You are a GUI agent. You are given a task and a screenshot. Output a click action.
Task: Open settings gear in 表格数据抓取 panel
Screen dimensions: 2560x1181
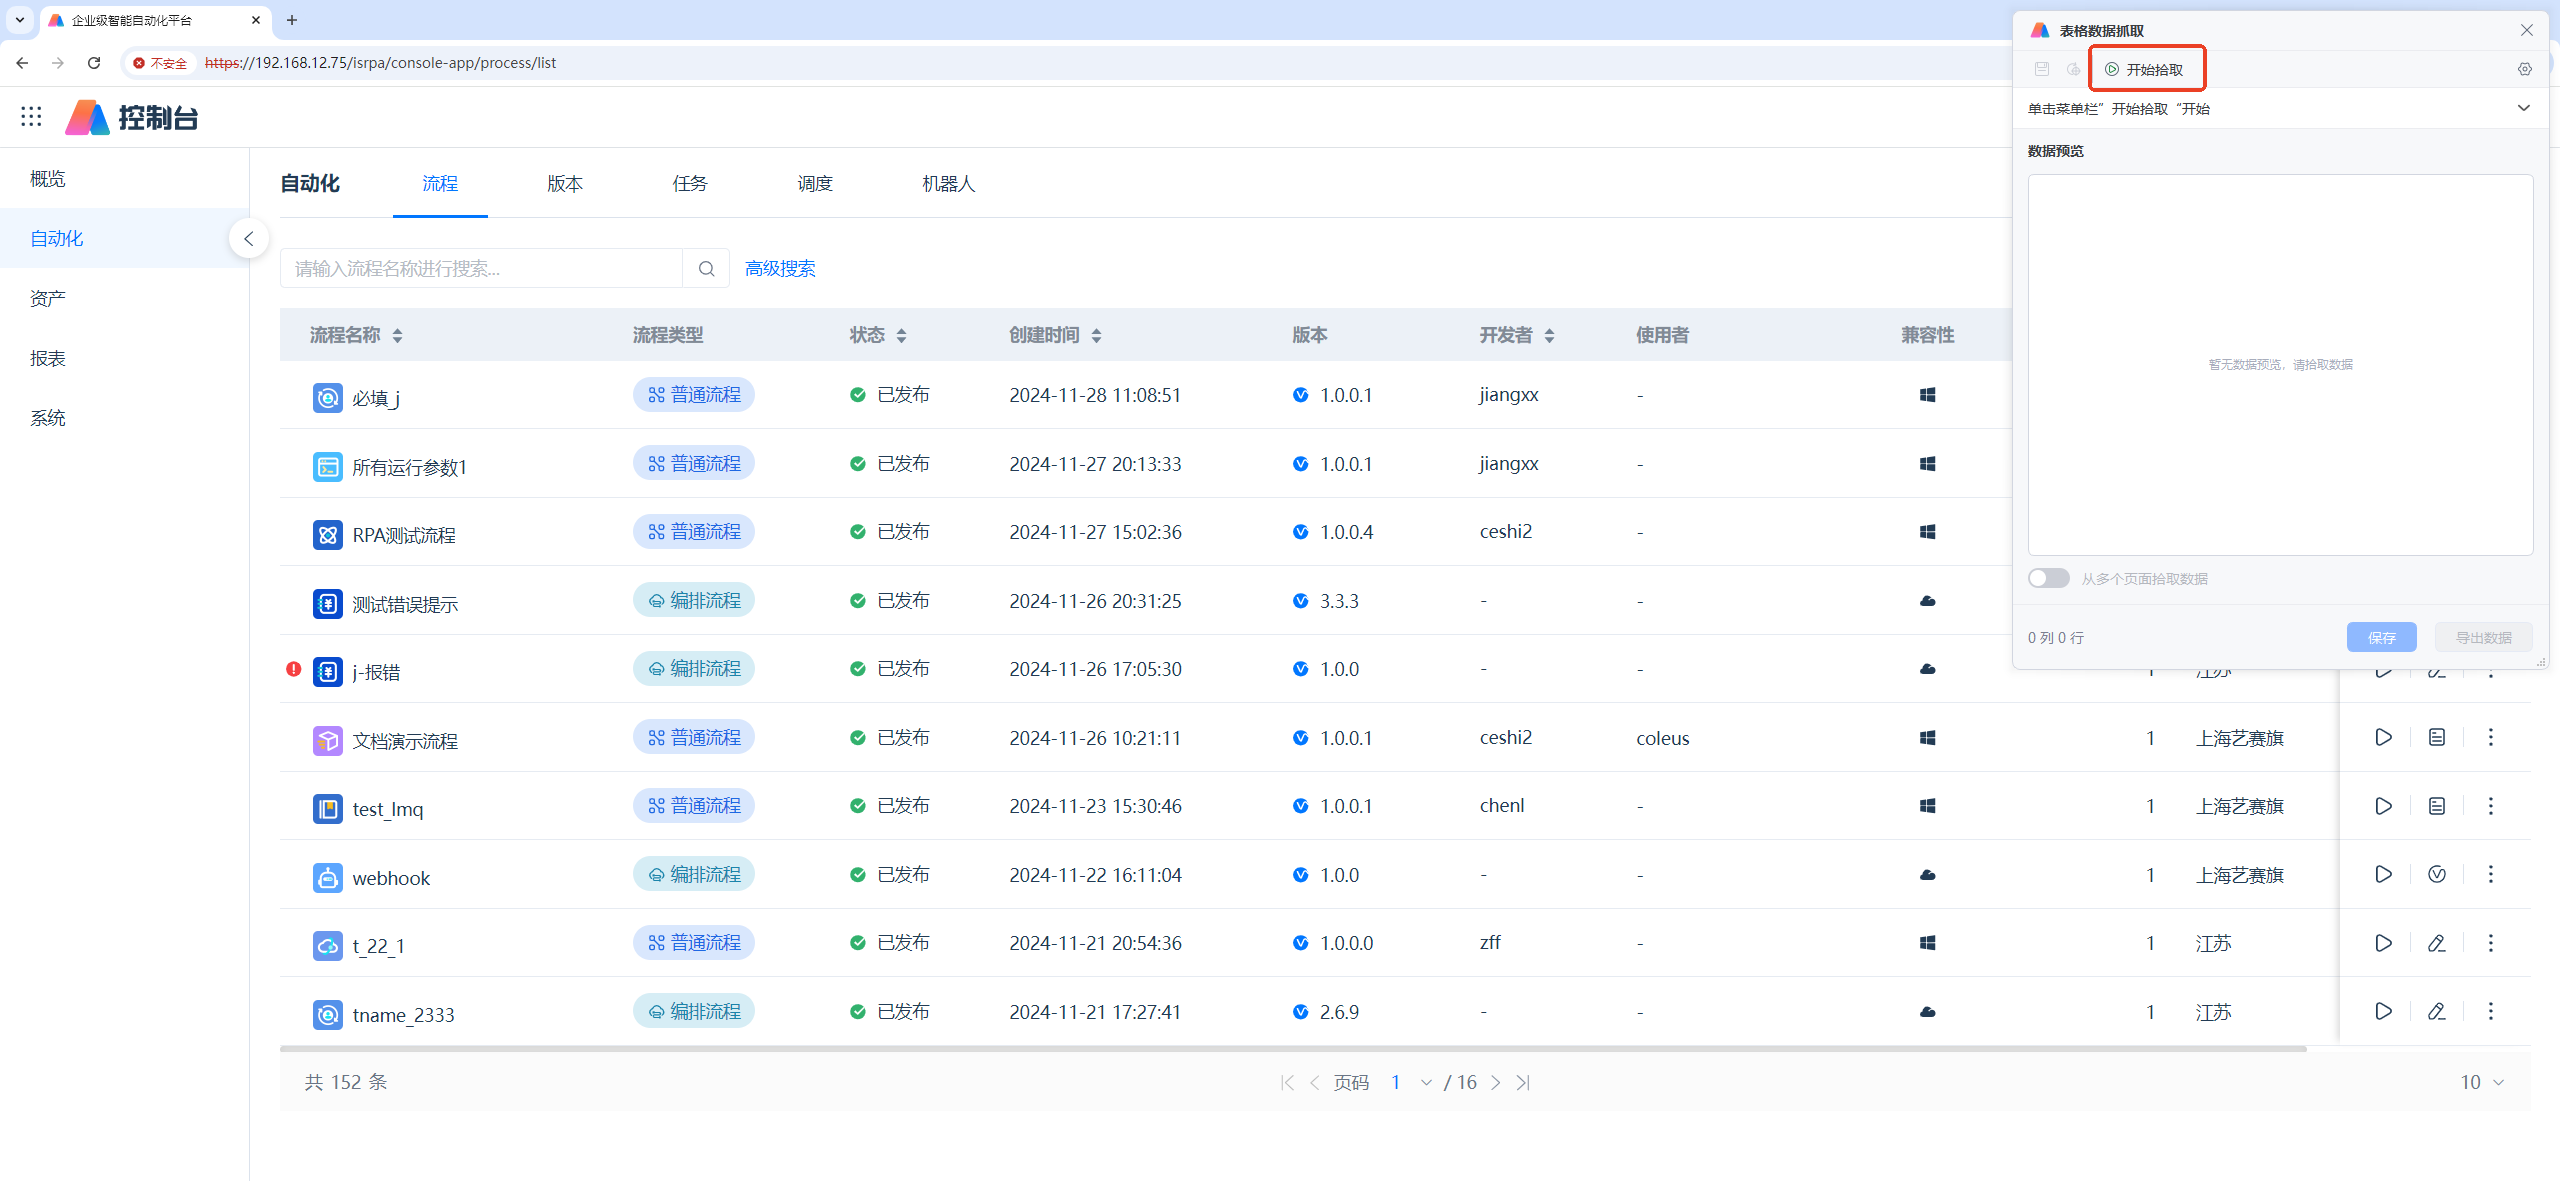(2525, 69)
